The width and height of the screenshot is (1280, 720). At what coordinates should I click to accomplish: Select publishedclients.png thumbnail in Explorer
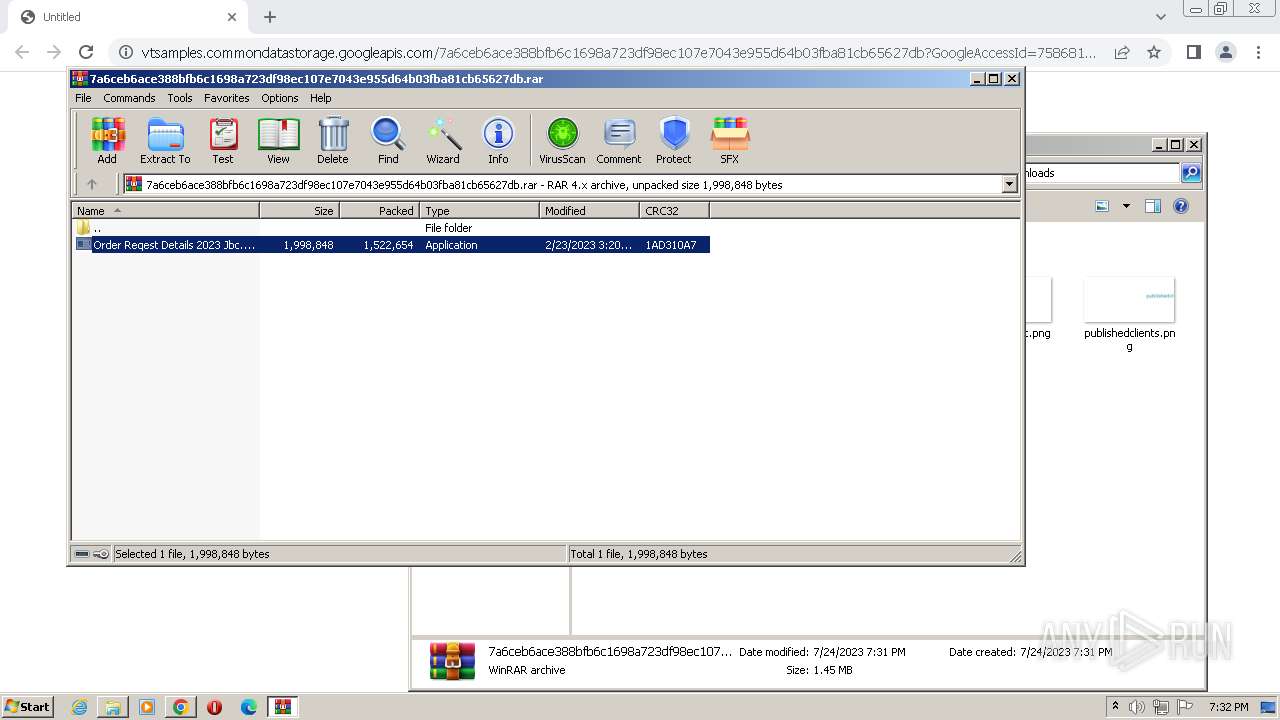(x=1129, y=300)
